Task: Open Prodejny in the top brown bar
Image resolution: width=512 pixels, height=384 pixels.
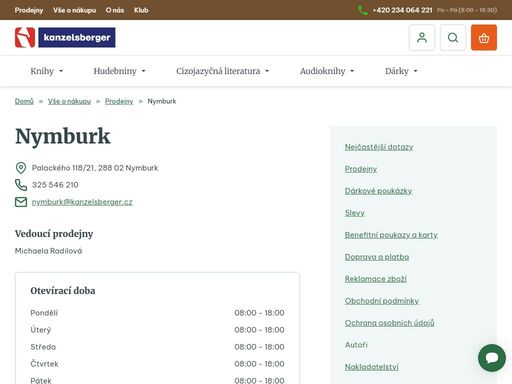Action: [29, 10]
